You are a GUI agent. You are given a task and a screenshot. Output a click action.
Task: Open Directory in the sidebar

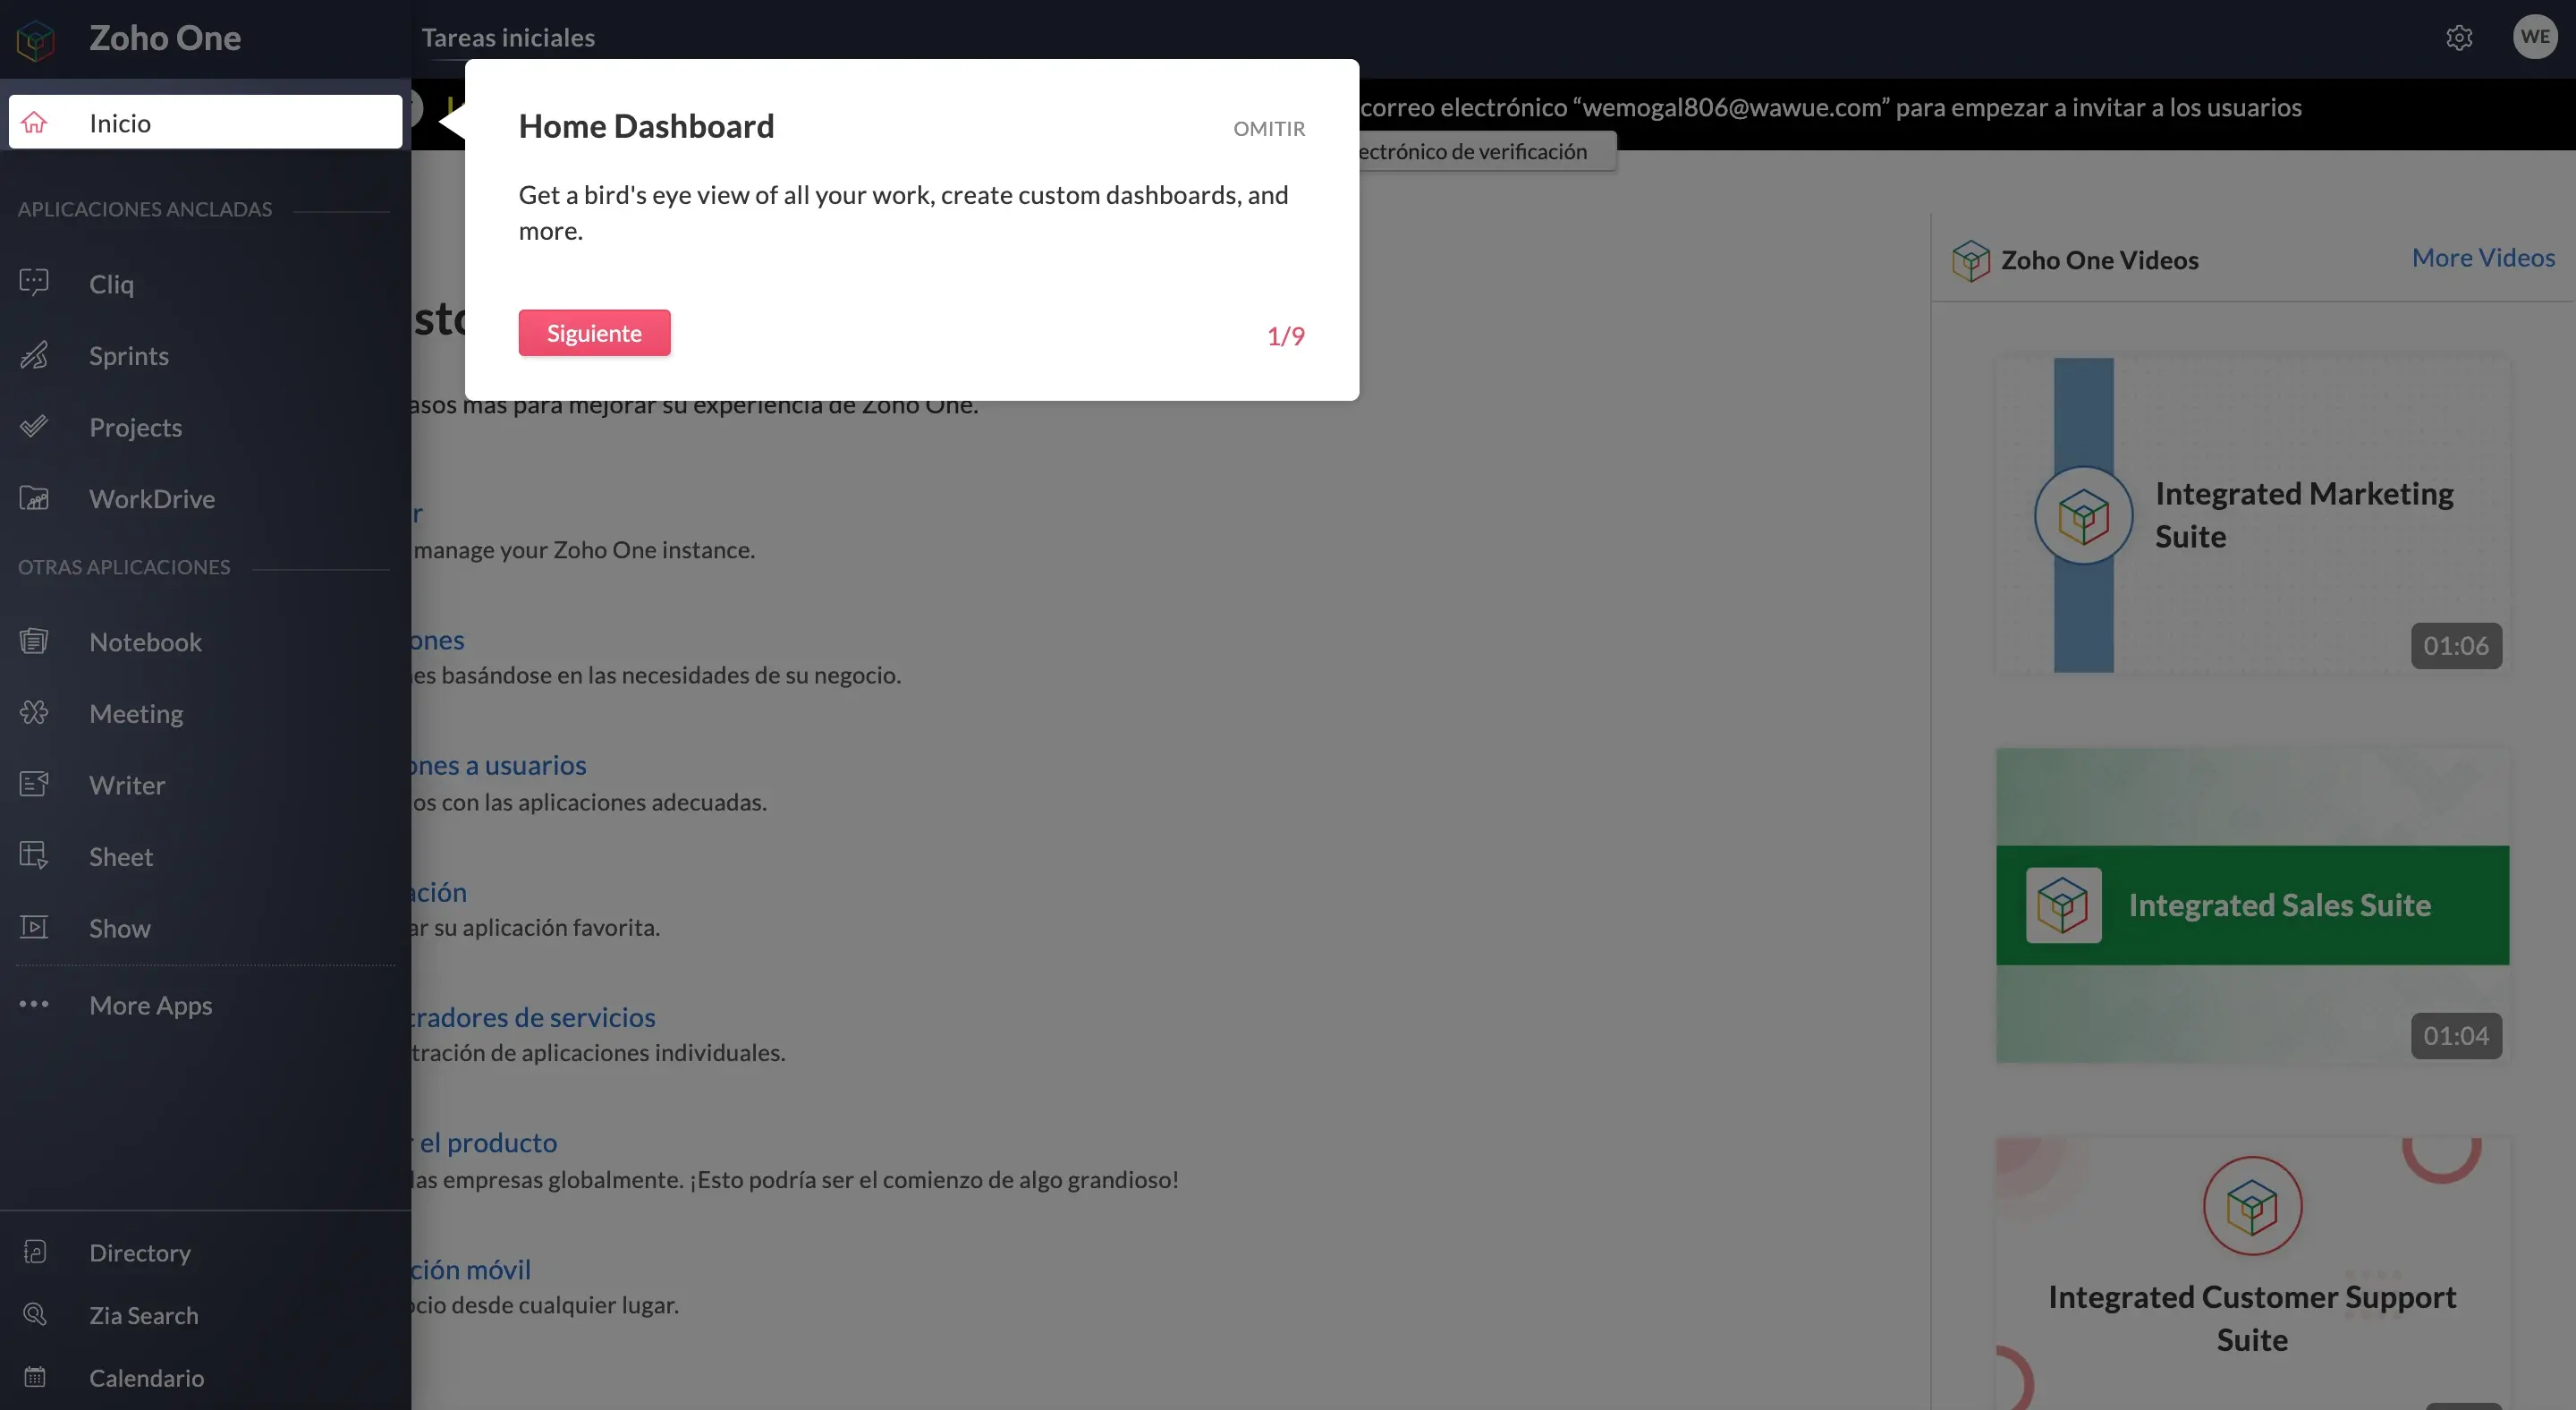click(205, 1252)
